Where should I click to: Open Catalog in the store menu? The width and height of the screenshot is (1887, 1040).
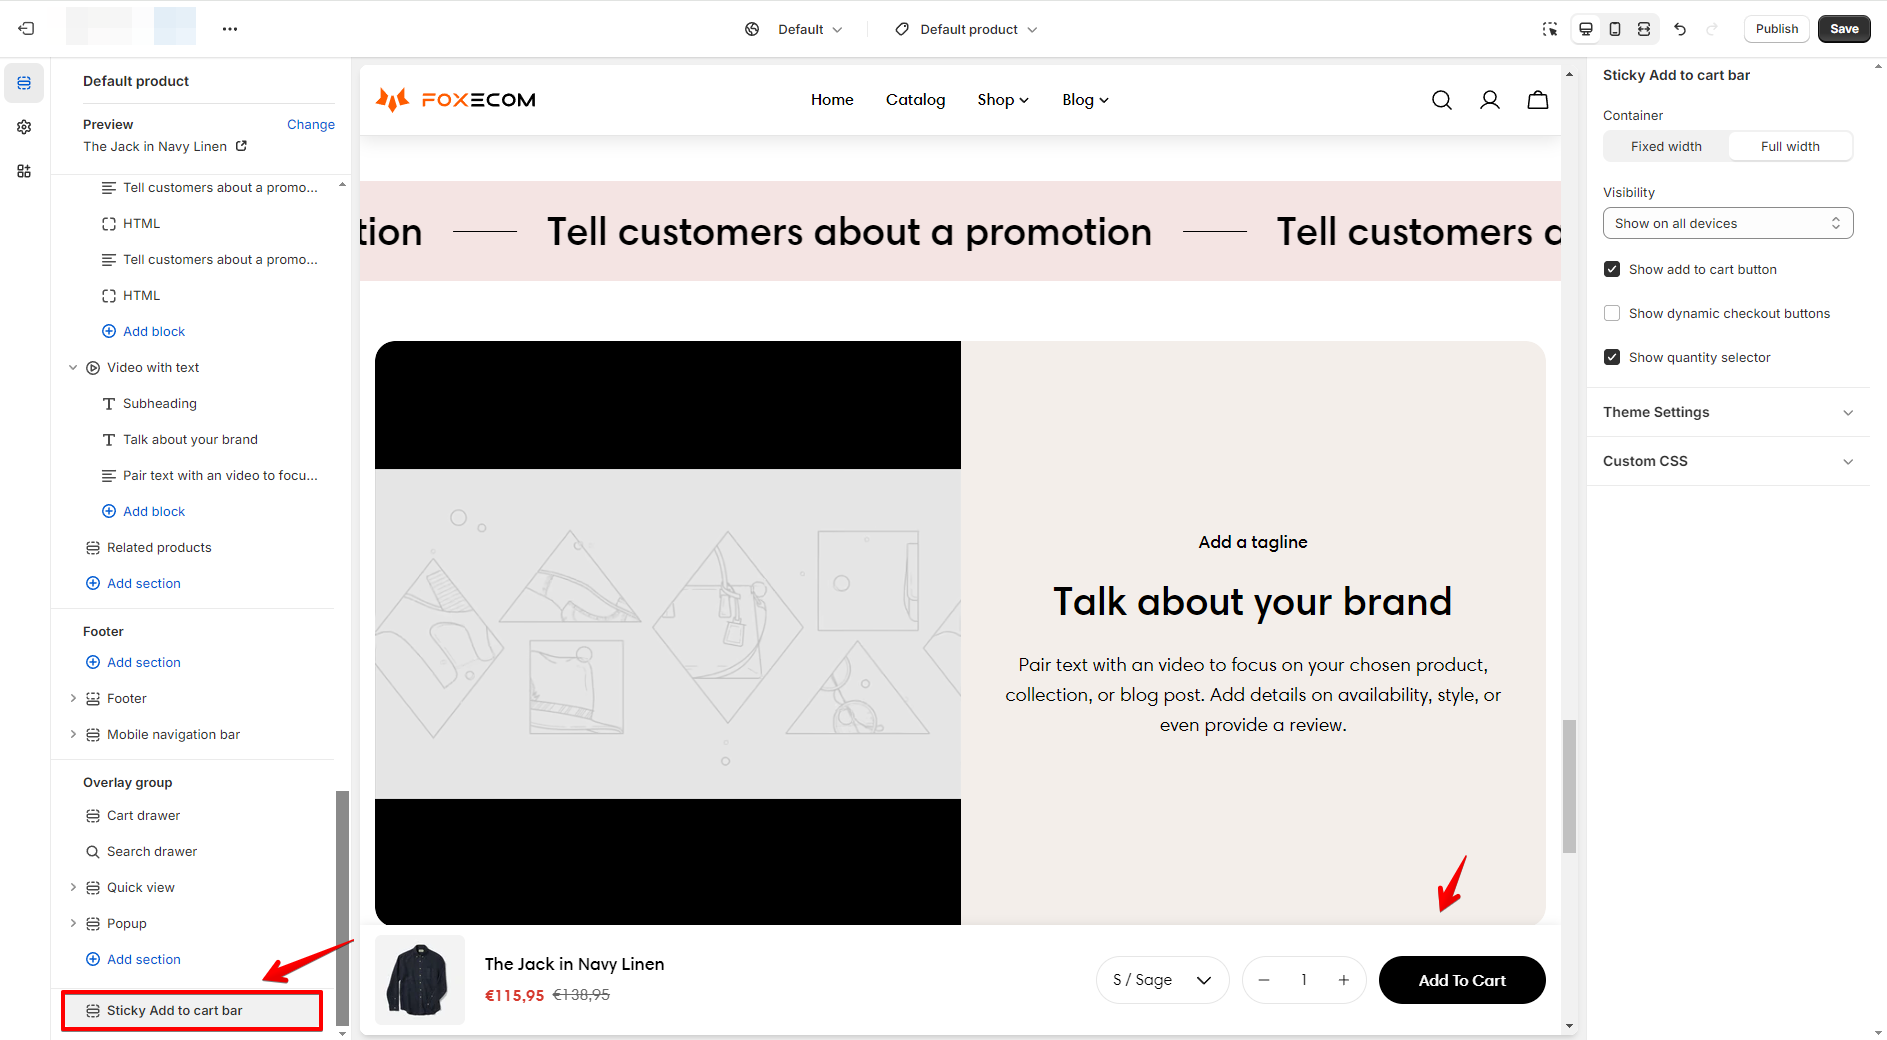(x=915, y=100)
